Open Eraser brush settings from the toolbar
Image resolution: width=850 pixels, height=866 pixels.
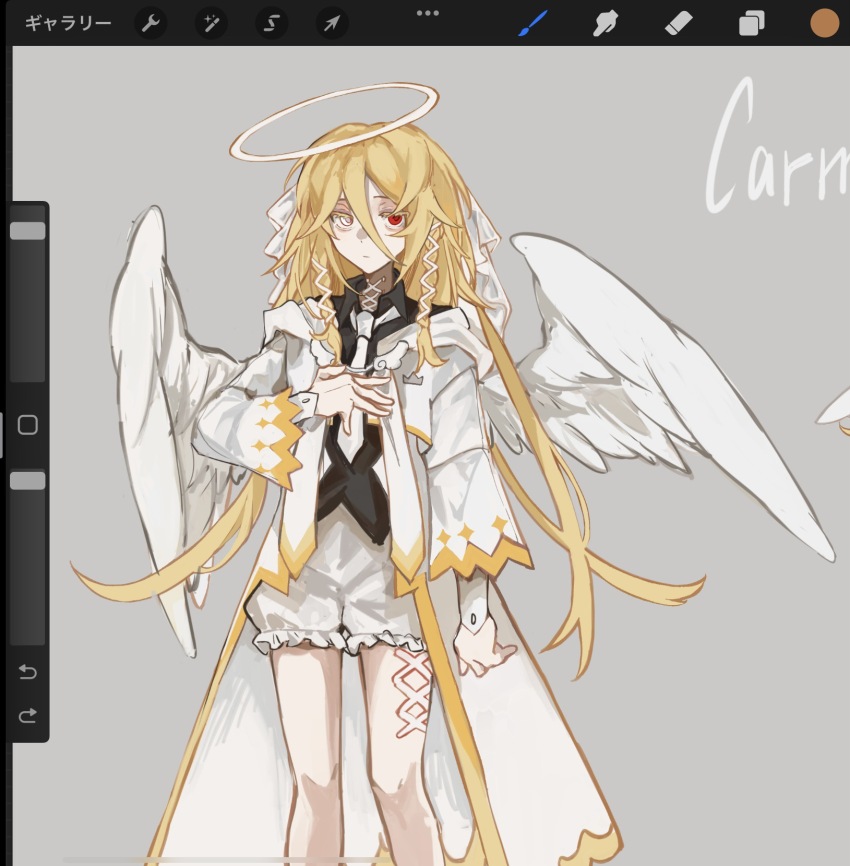[x=679, y=21]
